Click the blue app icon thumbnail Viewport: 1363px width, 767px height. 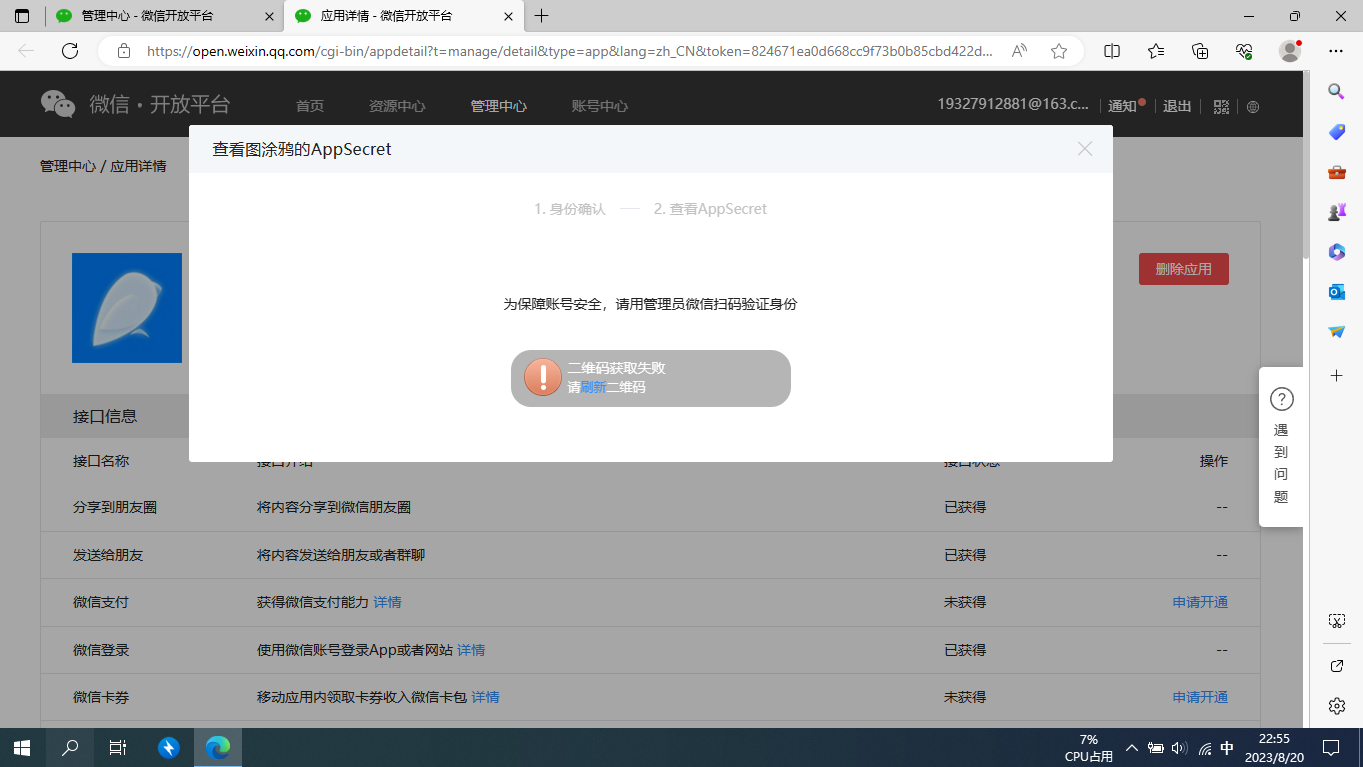[x=127, y=308]
